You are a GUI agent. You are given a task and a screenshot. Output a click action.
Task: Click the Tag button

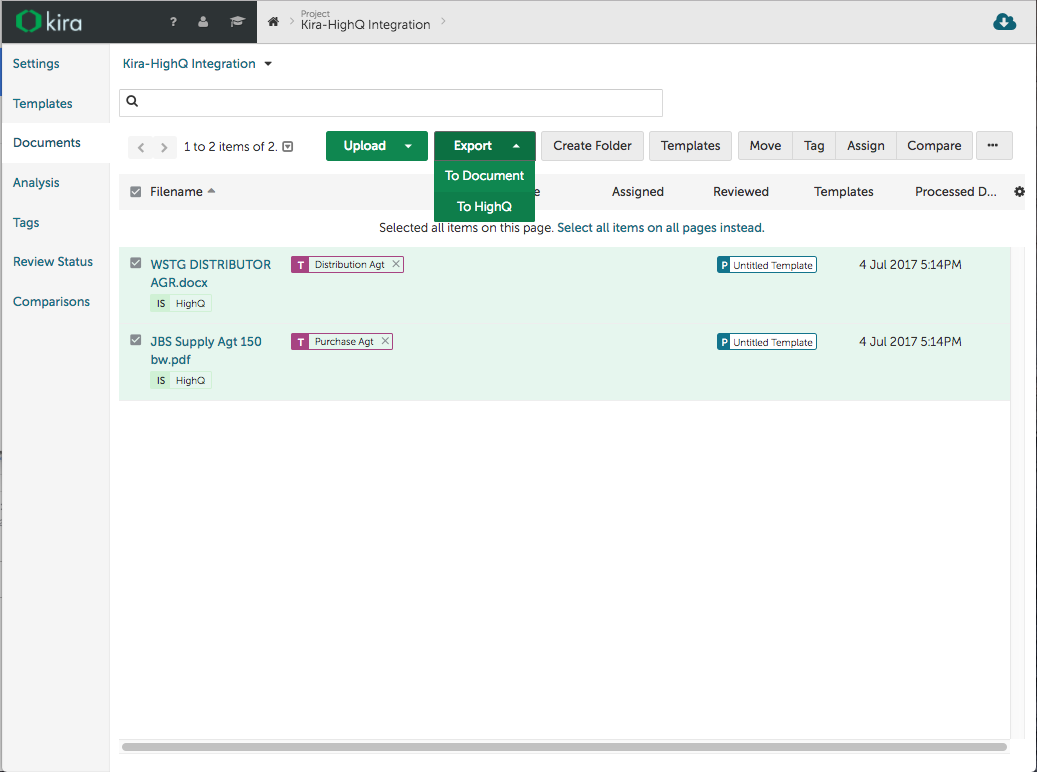click(x=814, y=146)
